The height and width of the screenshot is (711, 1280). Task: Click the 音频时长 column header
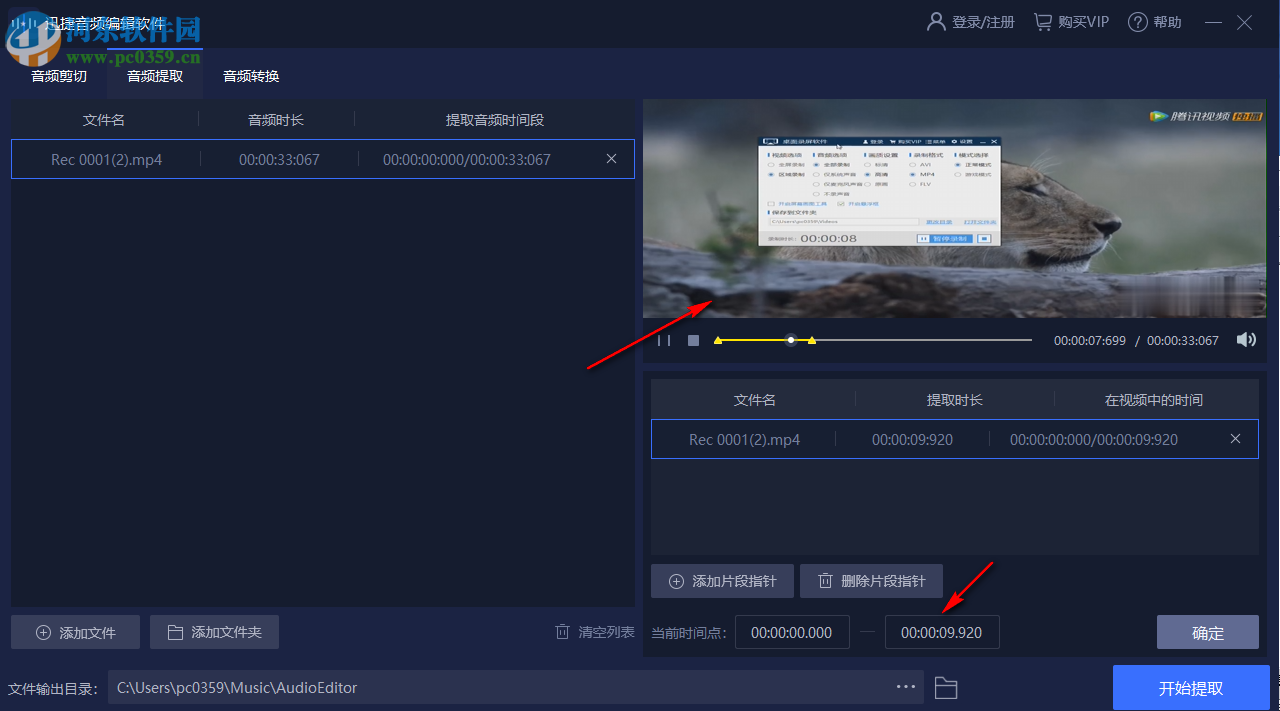(276, 120)
